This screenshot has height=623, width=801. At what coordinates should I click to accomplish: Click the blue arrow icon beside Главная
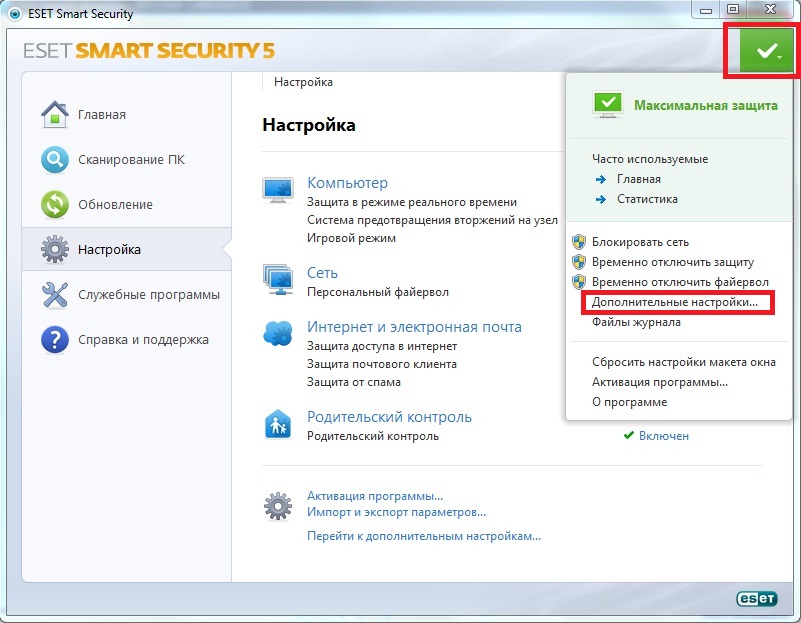601,179
